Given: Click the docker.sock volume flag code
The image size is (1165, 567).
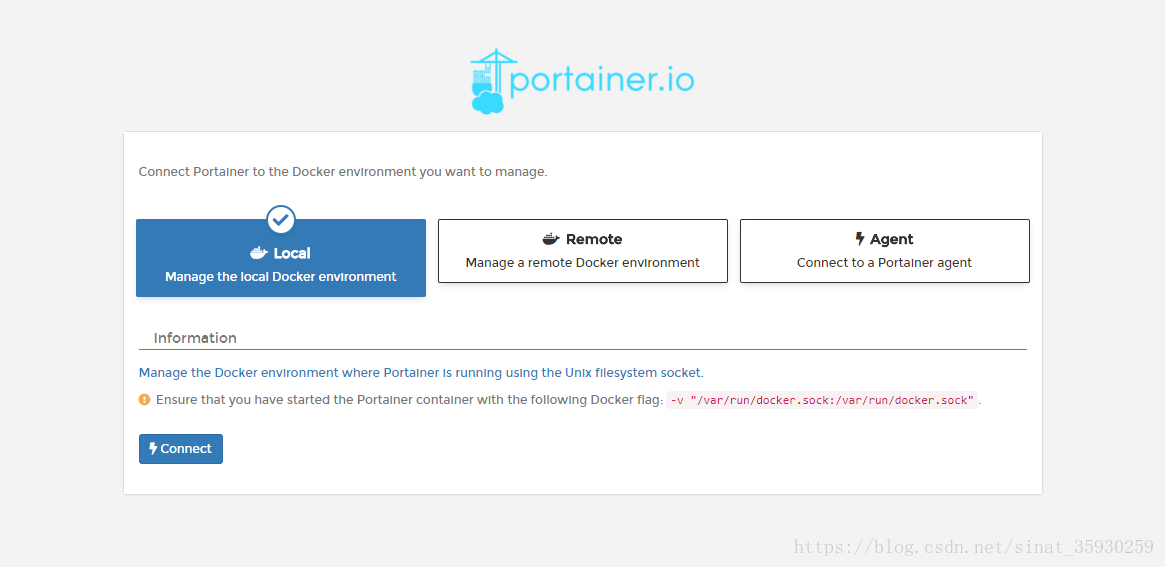Looking at the screenshot, I should click(822, 401).
